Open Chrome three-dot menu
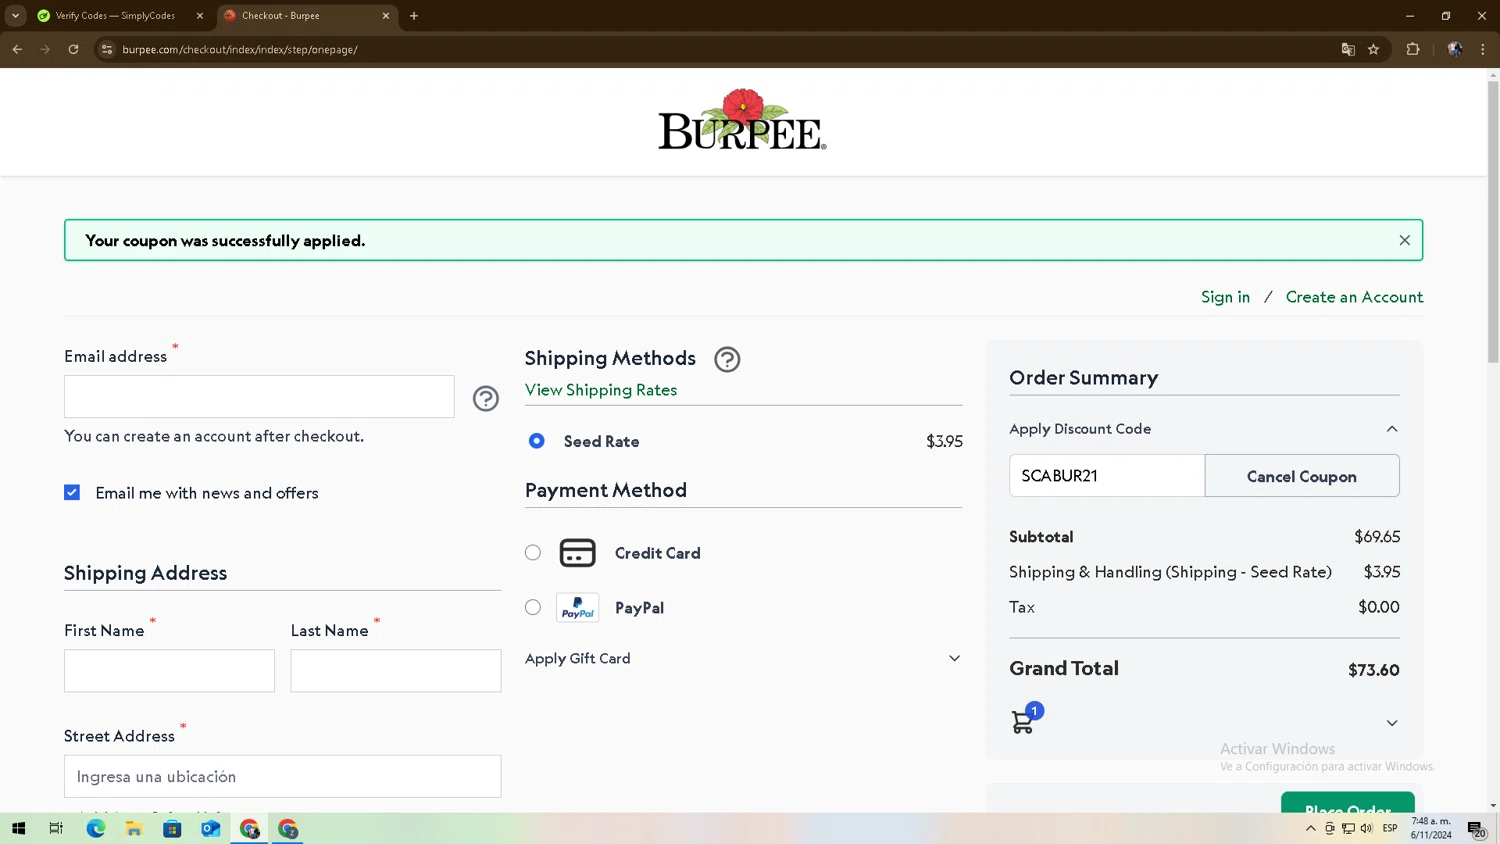Screen dimensions: 1500x844 click(x=1483, y=49)
